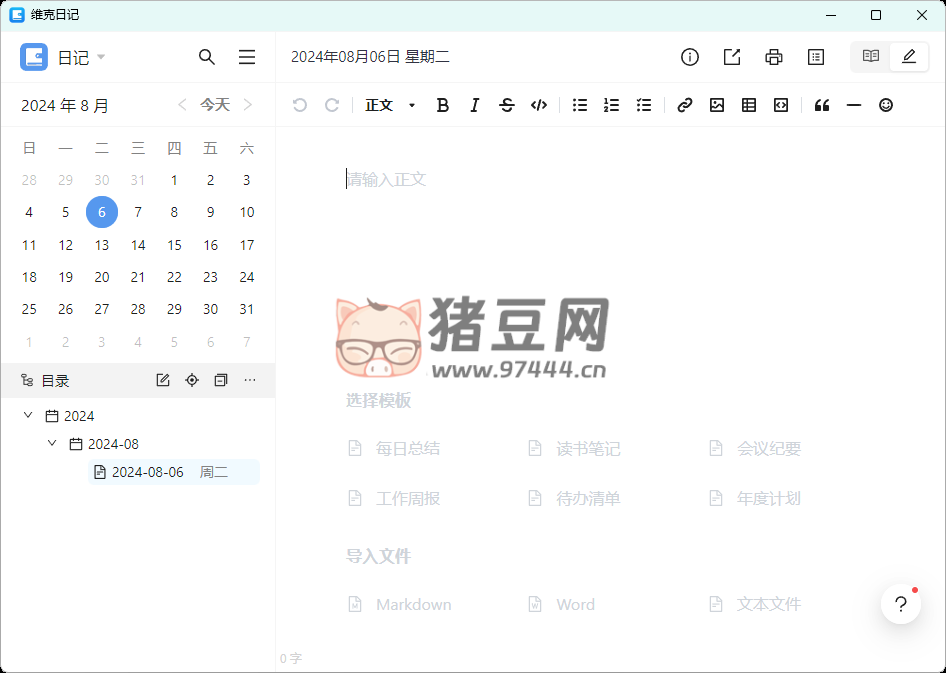The width and height of the screenshot is (946, 673).
Task: Choose the 工作周报 template
Action: [x=394, y=499]
